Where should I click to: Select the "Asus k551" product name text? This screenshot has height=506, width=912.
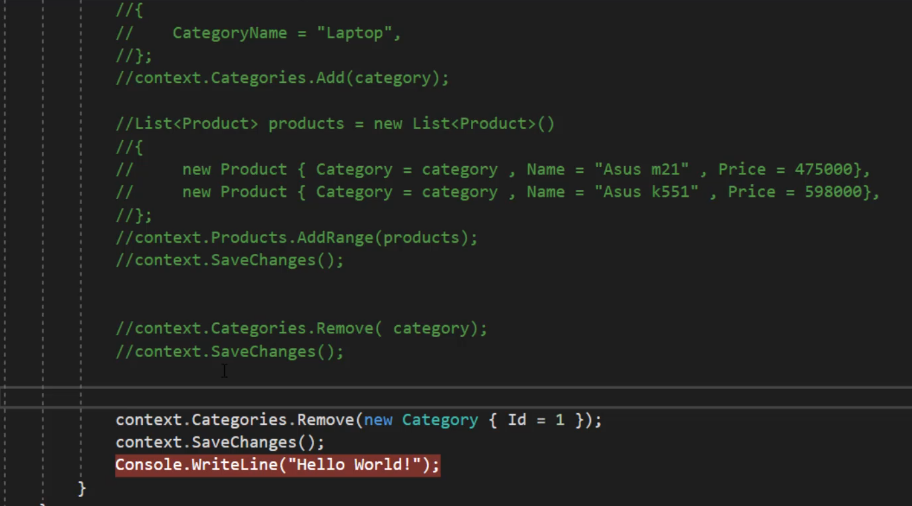click(x=646, y=192)
